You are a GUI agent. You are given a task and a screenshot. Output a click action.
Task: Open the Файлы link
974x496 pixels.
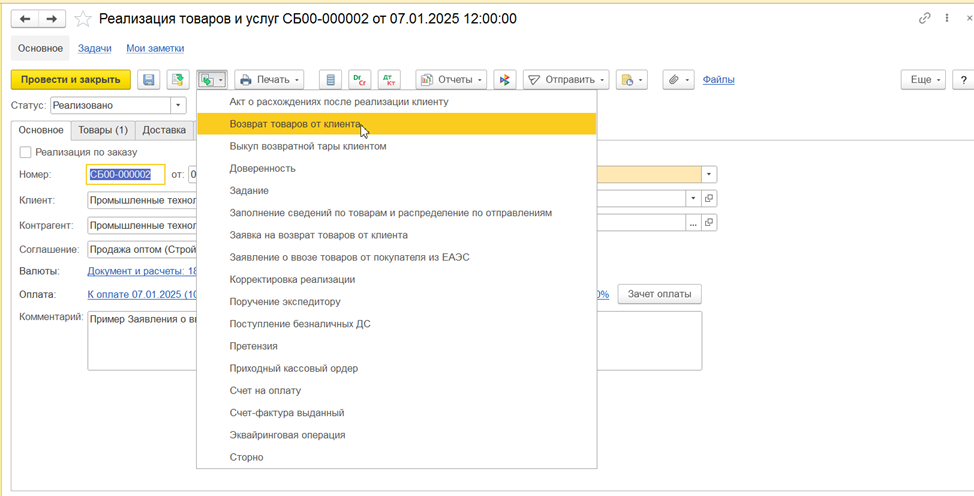719,80
